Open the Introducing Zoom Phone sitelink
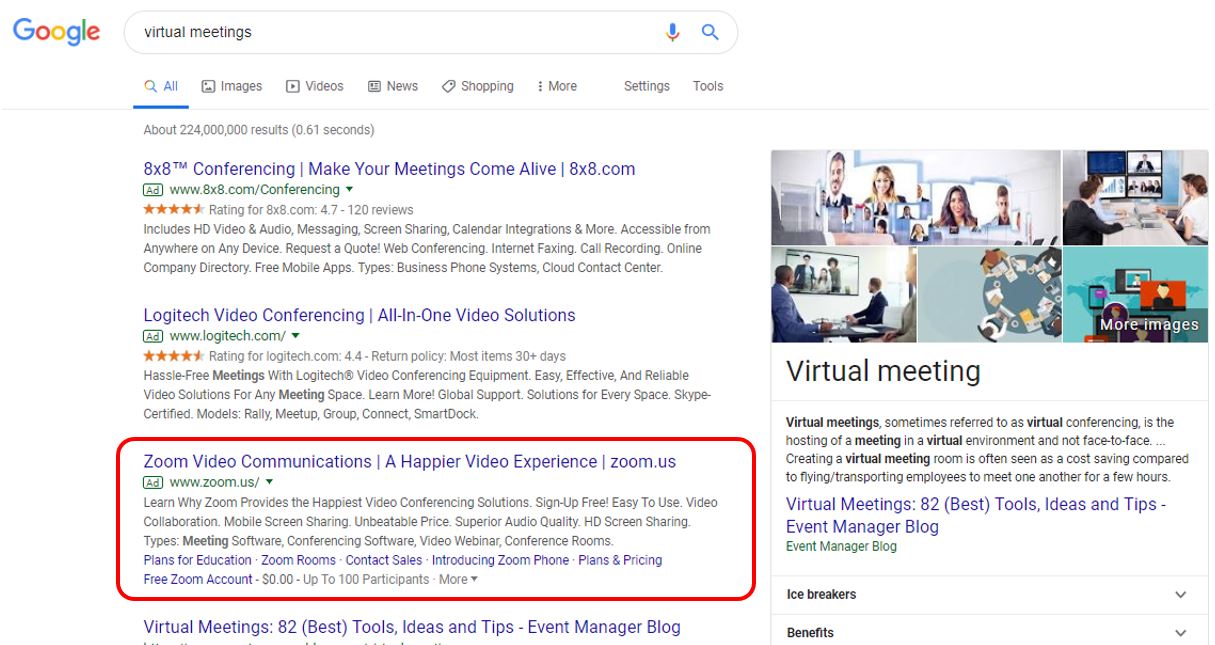This screenshot has height=645, width=1215. point(500,560)
